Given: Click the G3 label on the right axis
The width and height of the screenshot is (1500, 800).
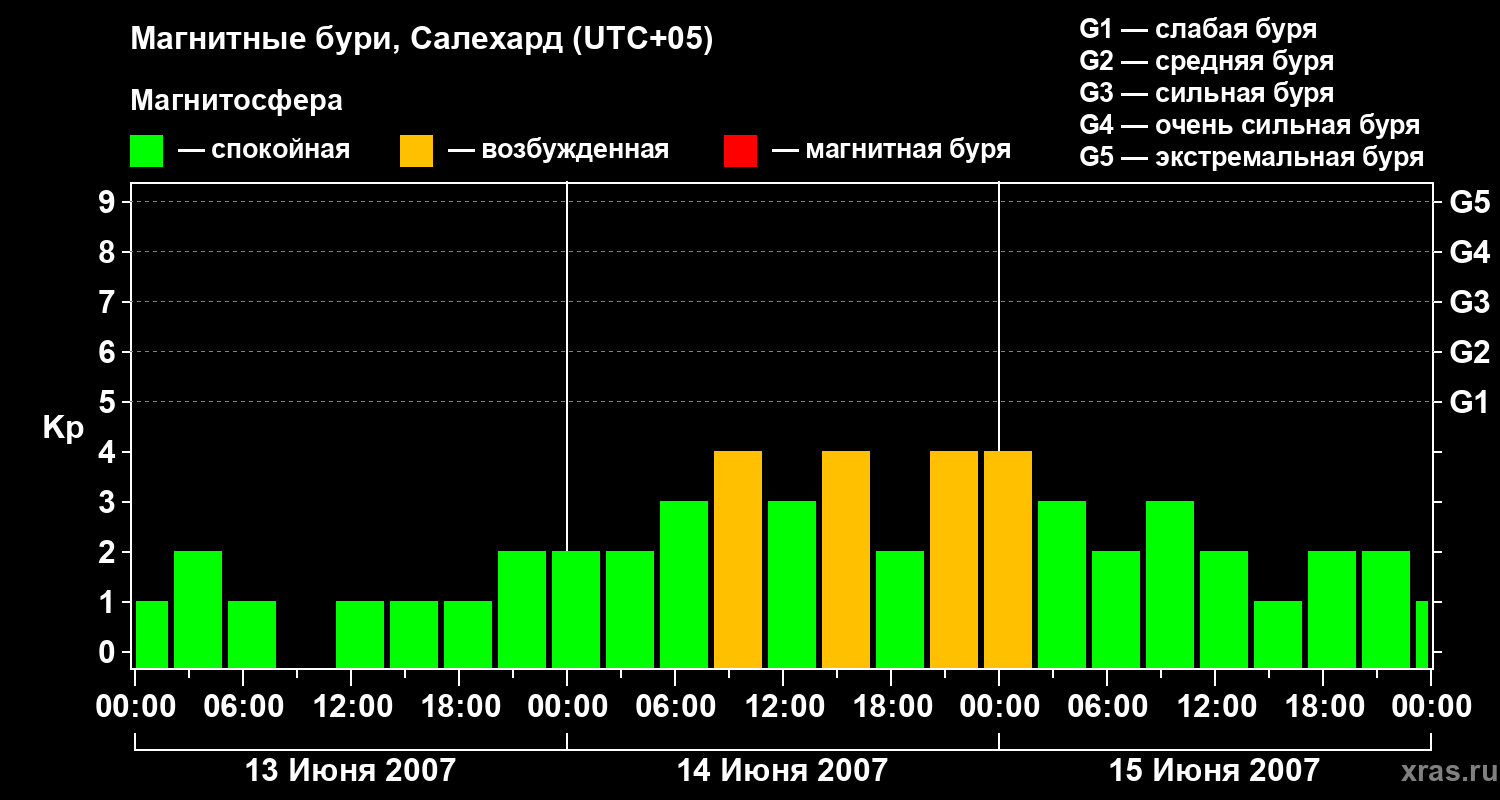Looking at the screenshot, I should pos(1469,302).
